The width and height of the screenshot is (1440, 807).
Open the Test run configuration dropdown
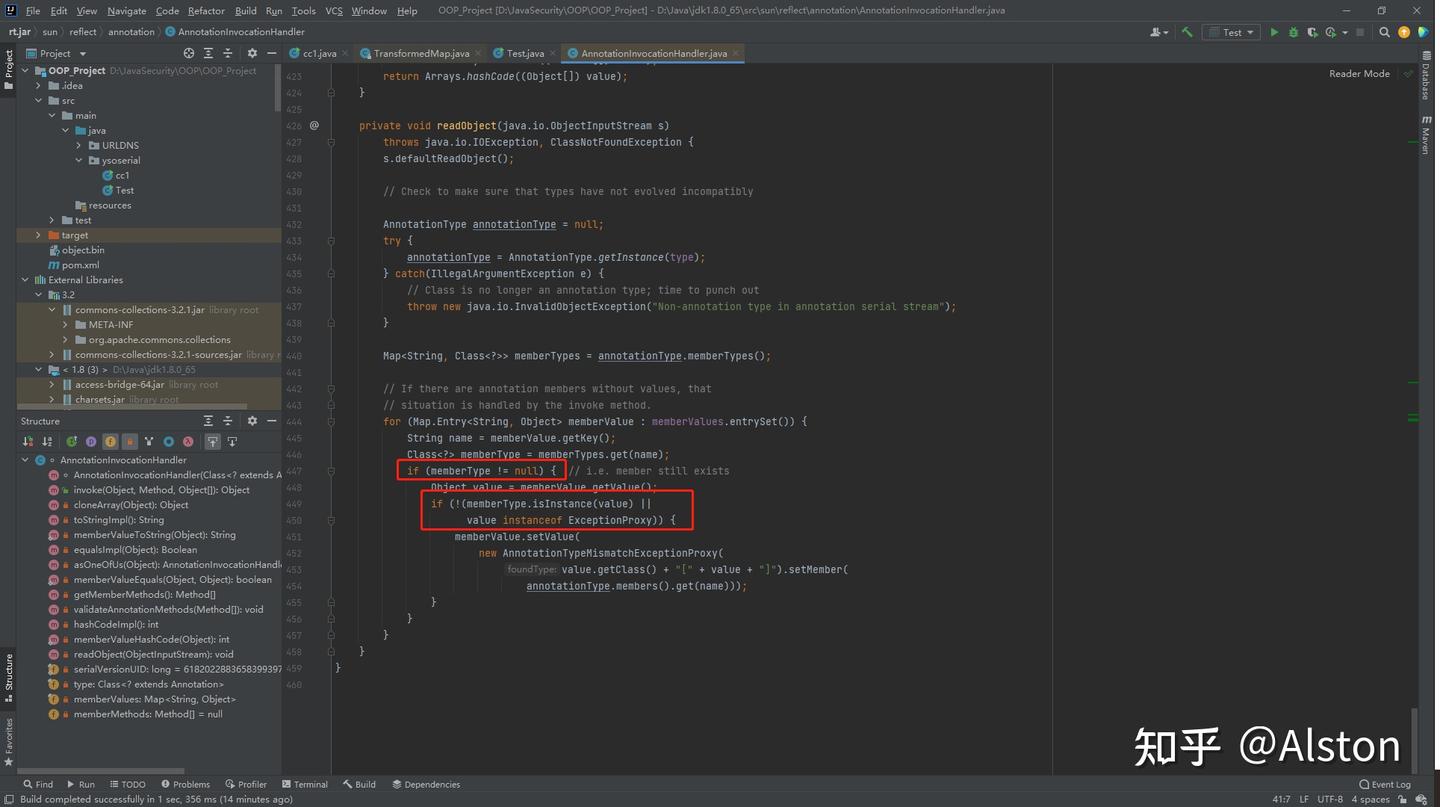1233,32
